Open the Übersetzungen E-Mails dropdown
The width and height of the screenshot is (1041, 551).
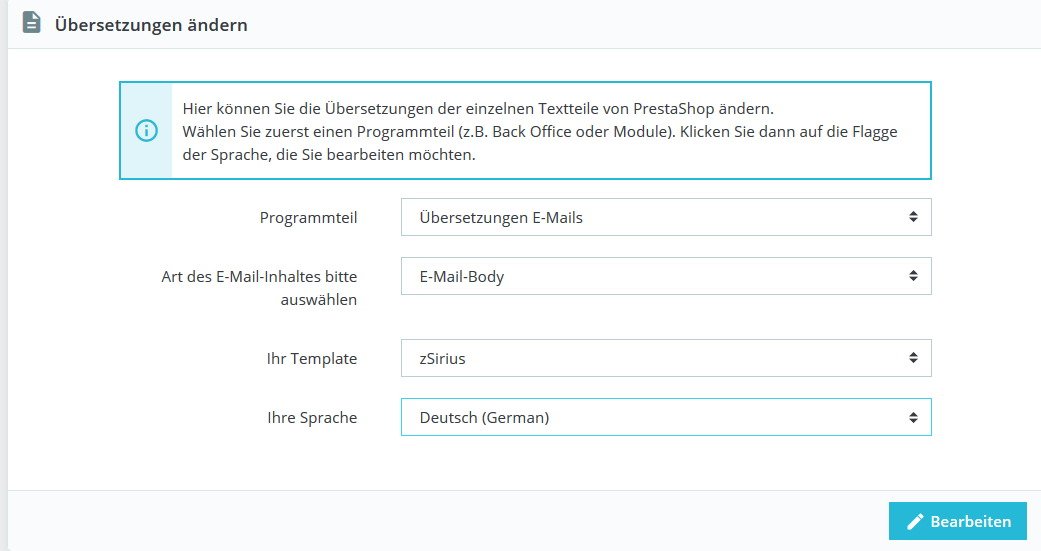click(665, 217)
